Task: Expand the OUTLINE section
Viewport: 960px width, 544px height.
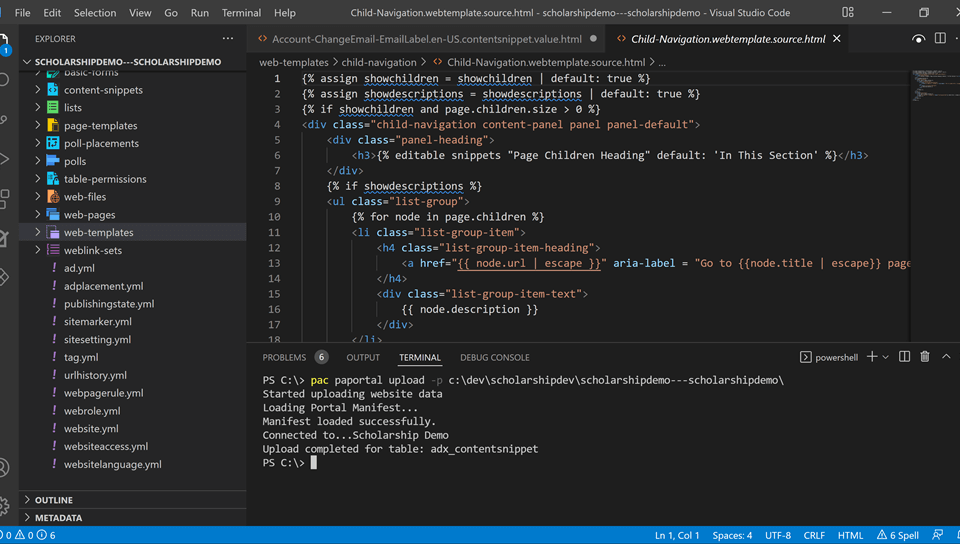Action: click(x=54, y=500)
